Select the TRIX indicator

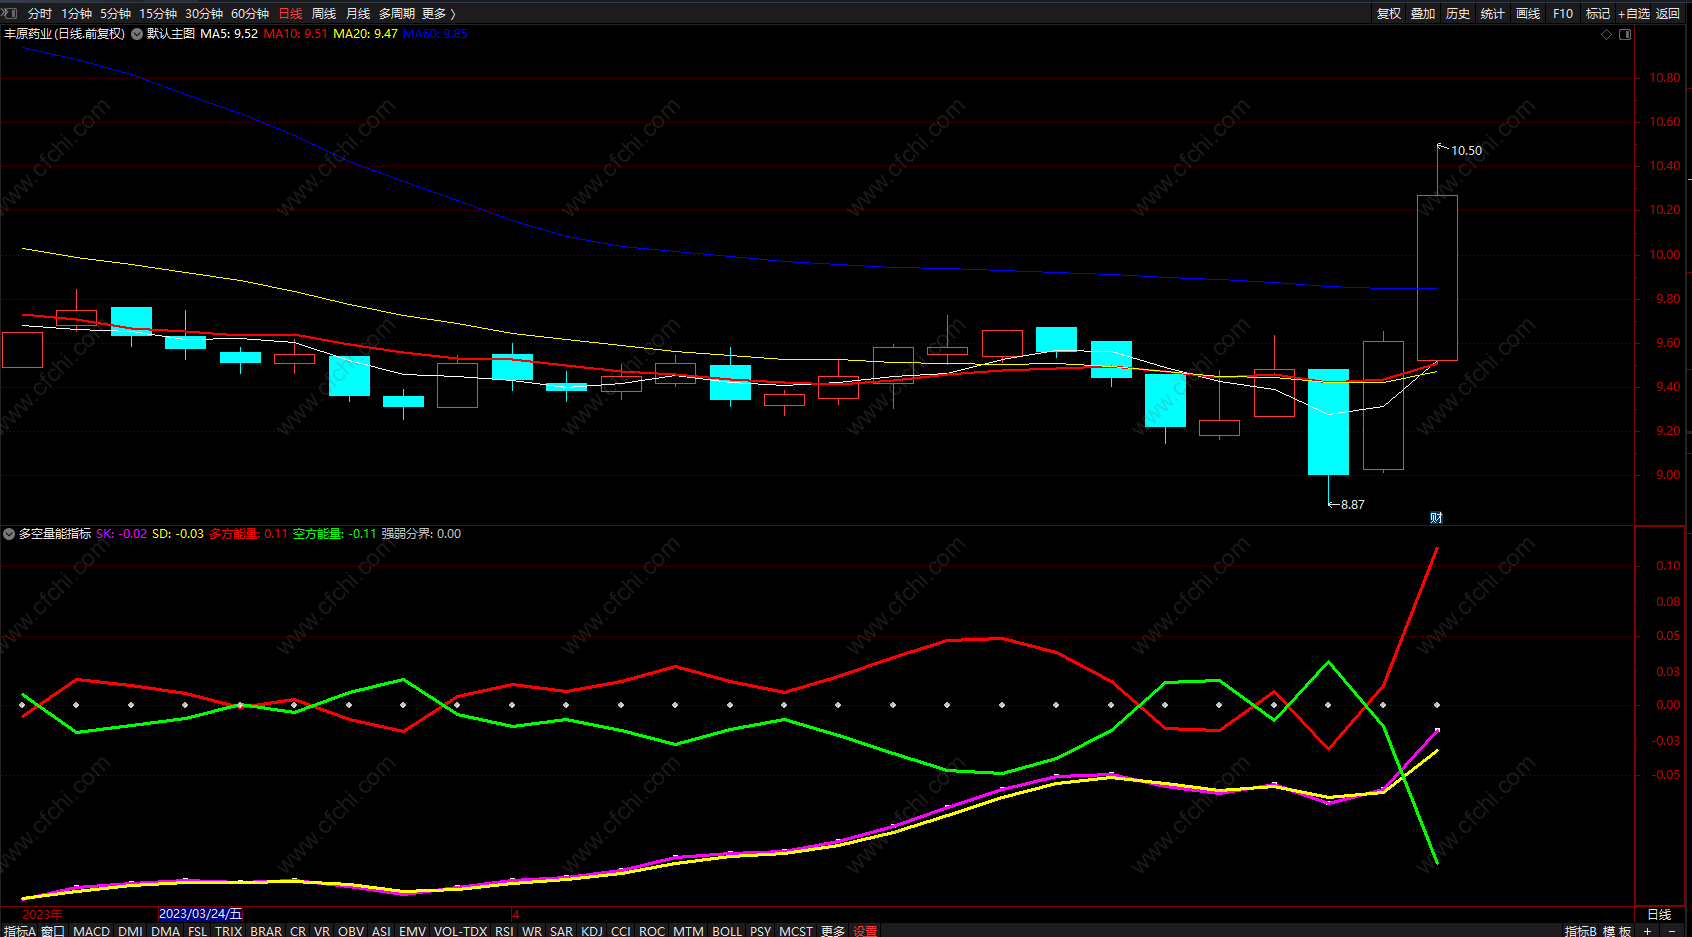[228, 931]
